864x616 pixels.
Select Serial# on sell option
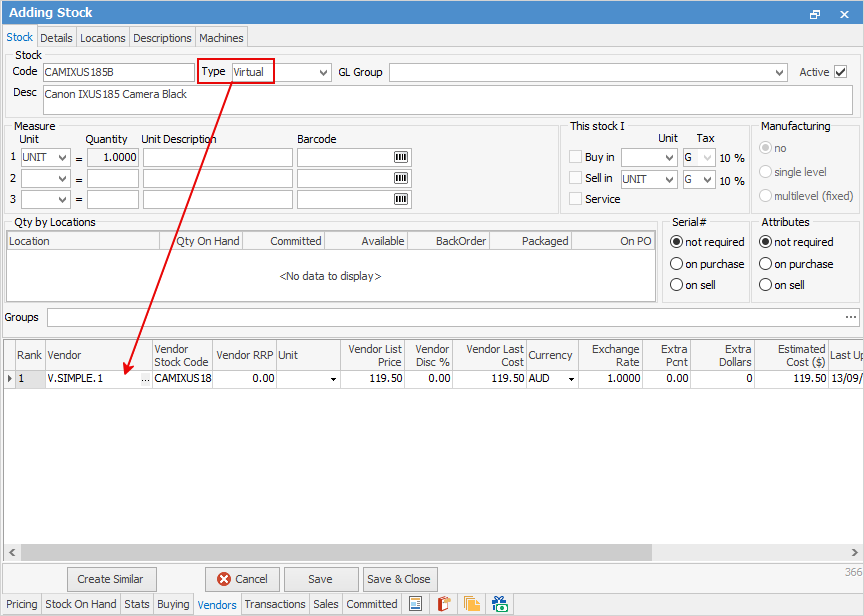click(676, 285)
